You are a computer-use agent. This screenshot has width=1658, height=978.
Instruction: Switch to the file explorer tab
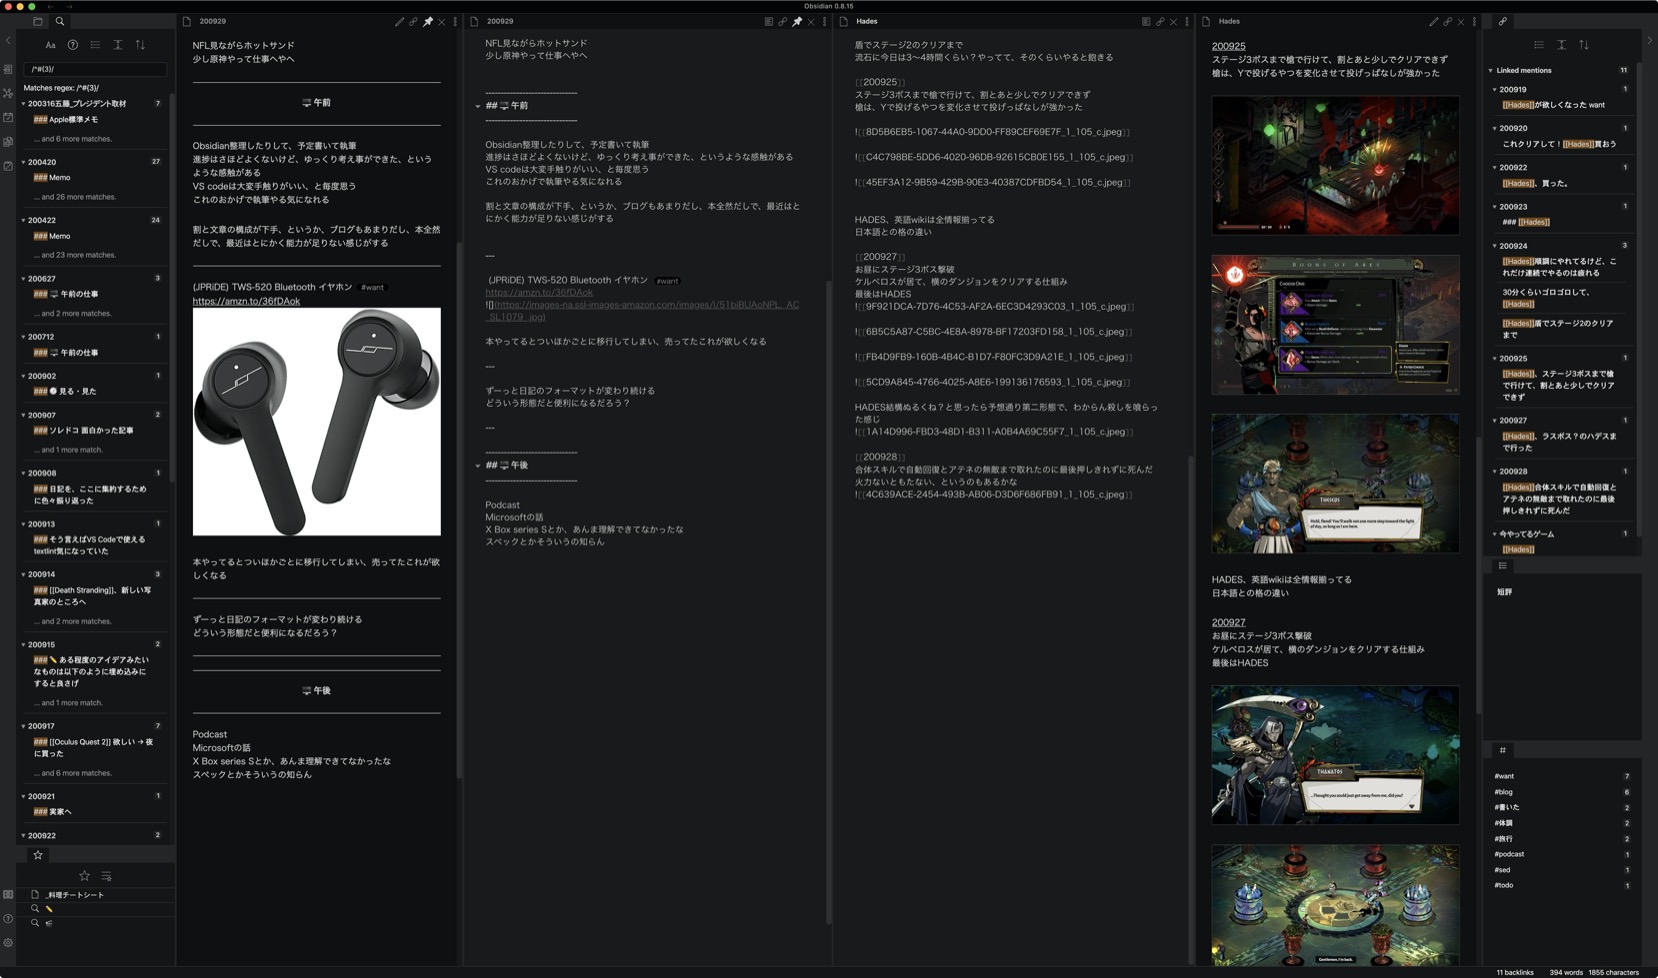[38, 21]
